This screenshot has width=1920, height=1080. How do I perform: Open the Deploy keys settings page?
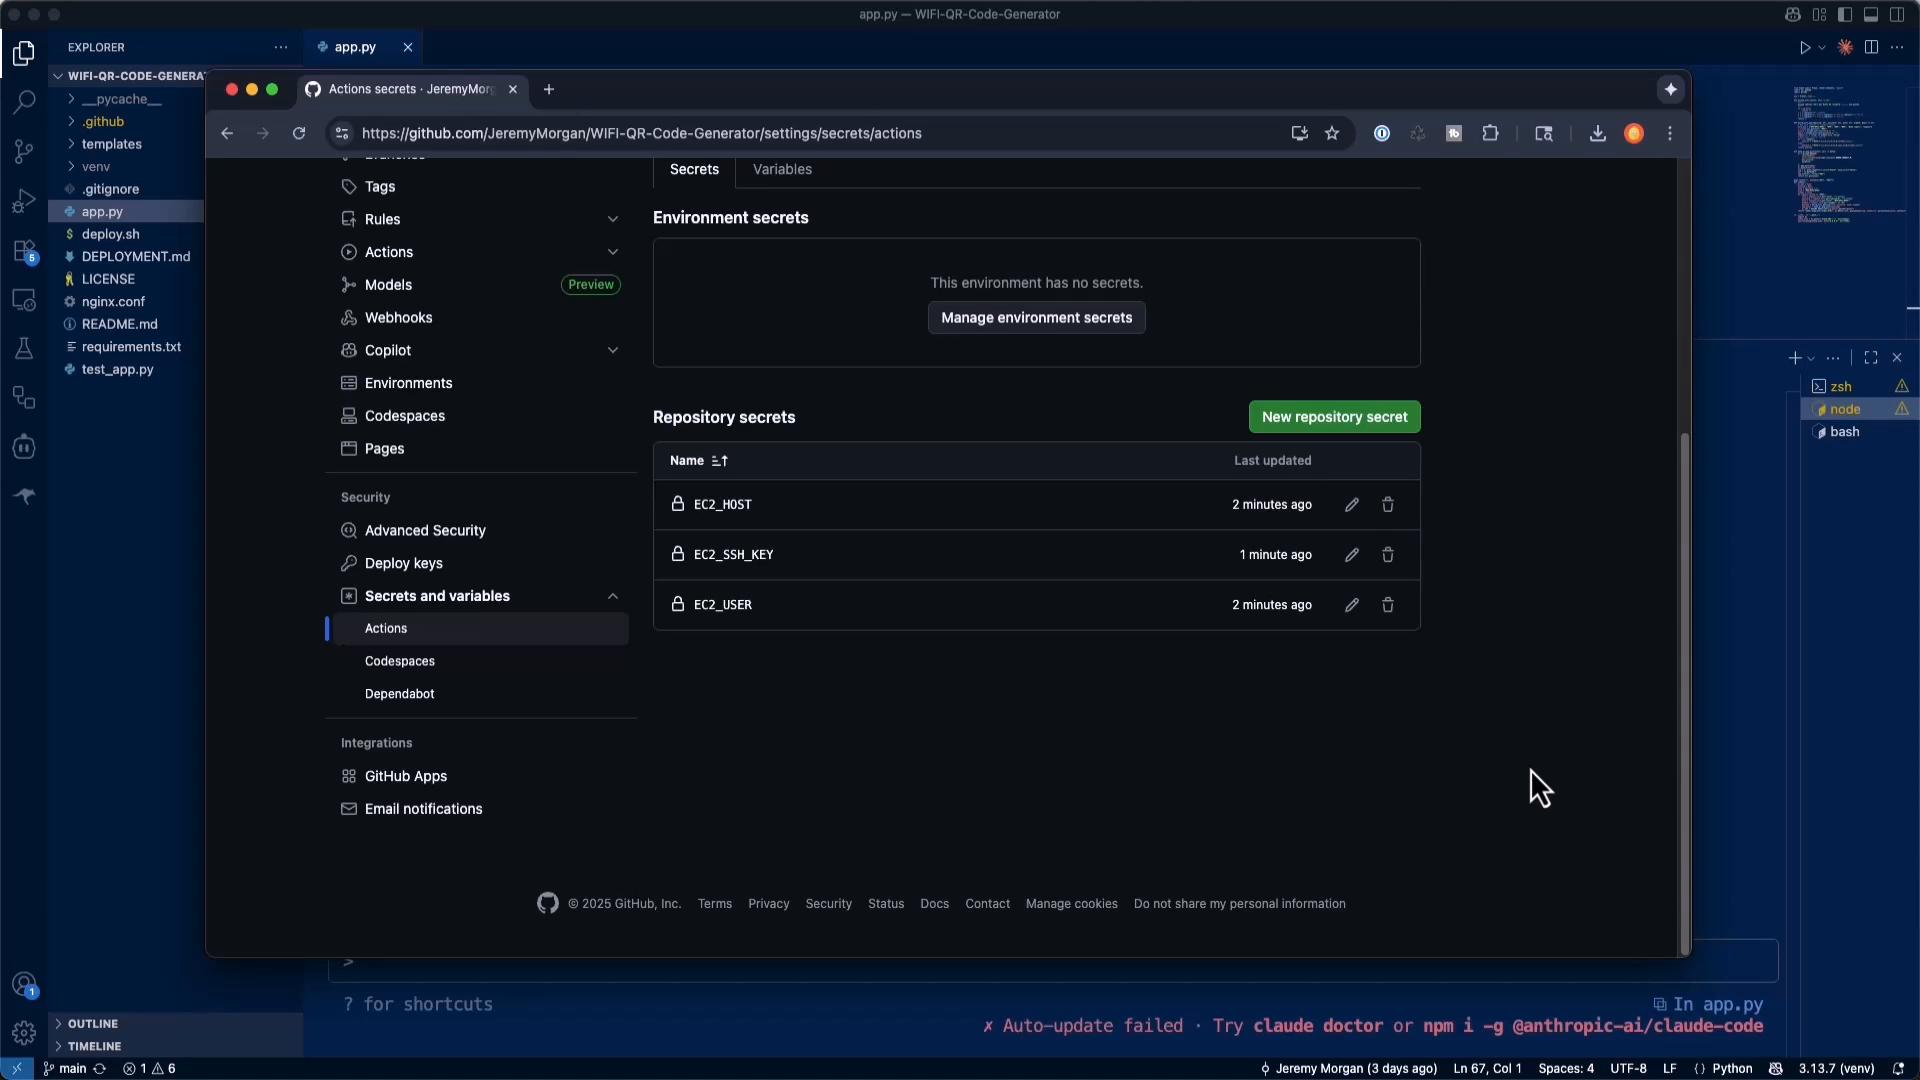coord(403,563)
